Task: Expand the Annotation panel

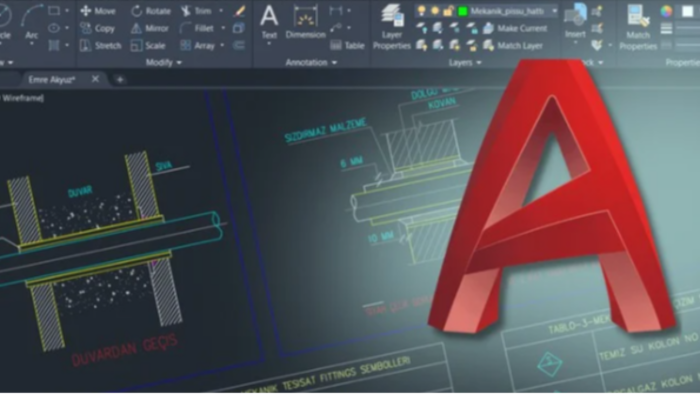Action: 311,62
